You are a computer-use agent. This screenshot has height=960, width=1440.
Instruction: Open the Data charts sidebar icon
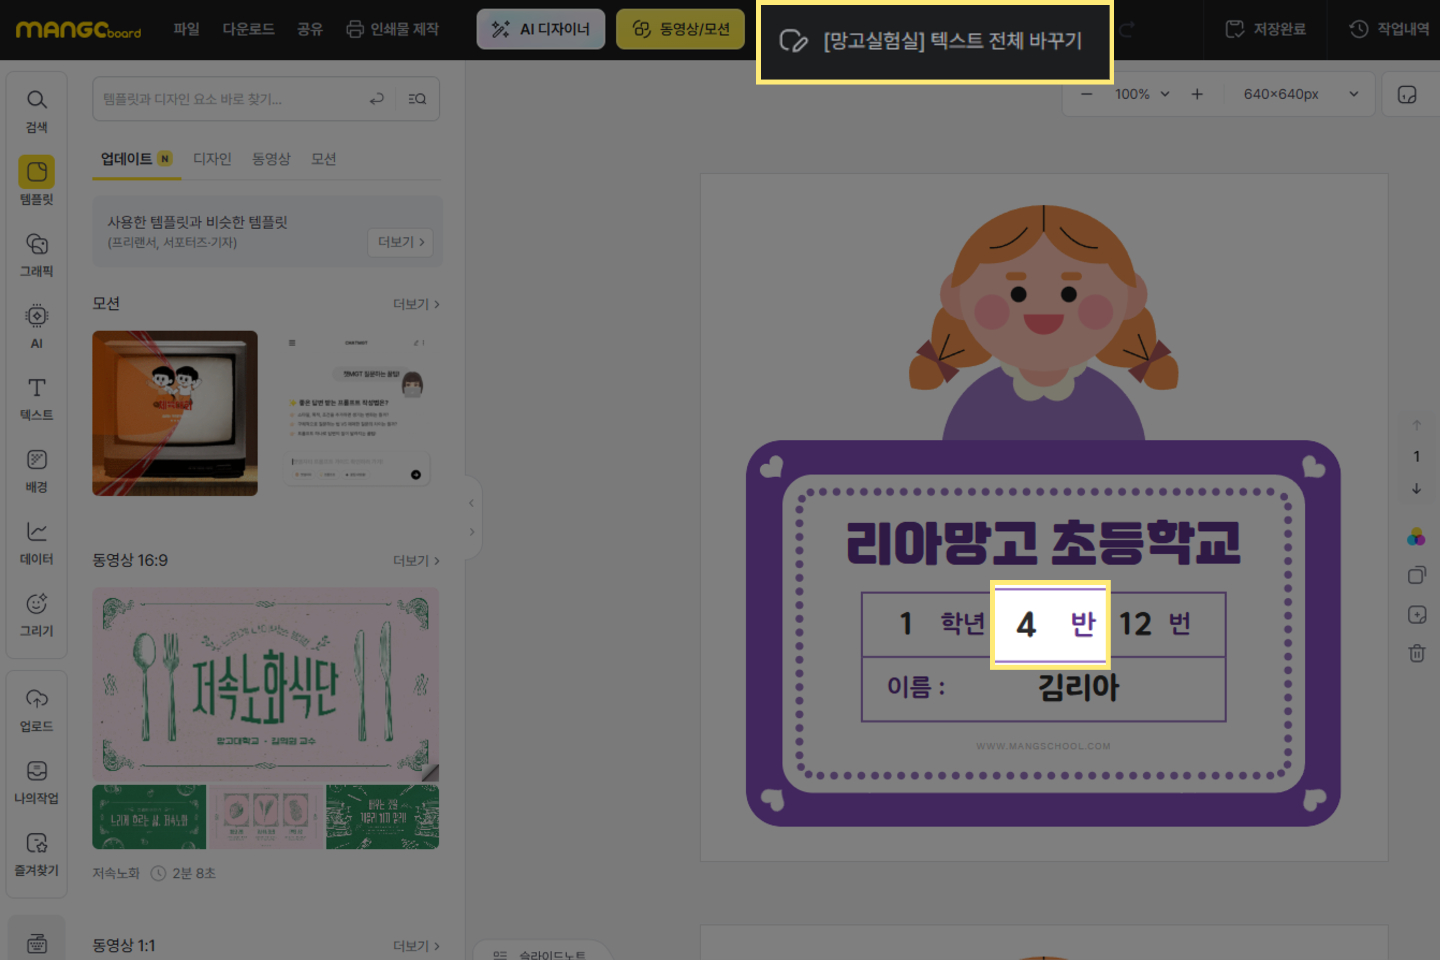(x=37, y=542)
